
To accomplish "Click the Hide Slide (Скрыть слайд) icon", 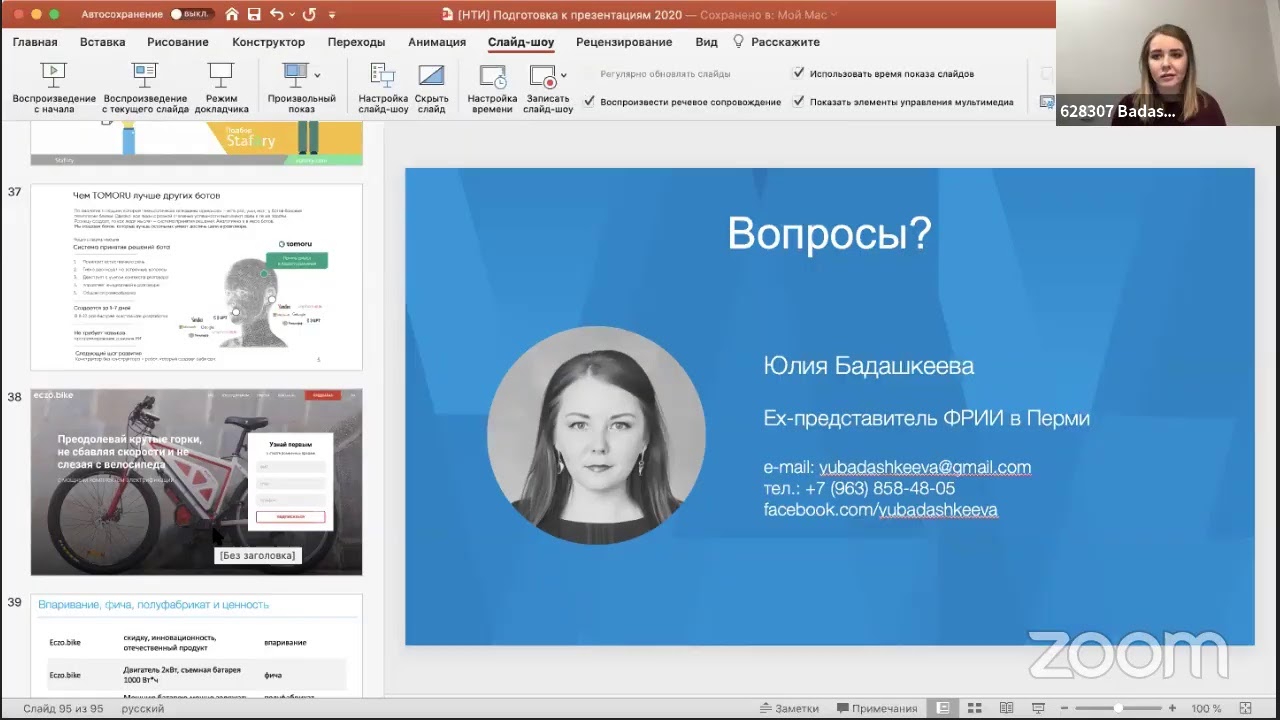I will [x=431, y=75].
